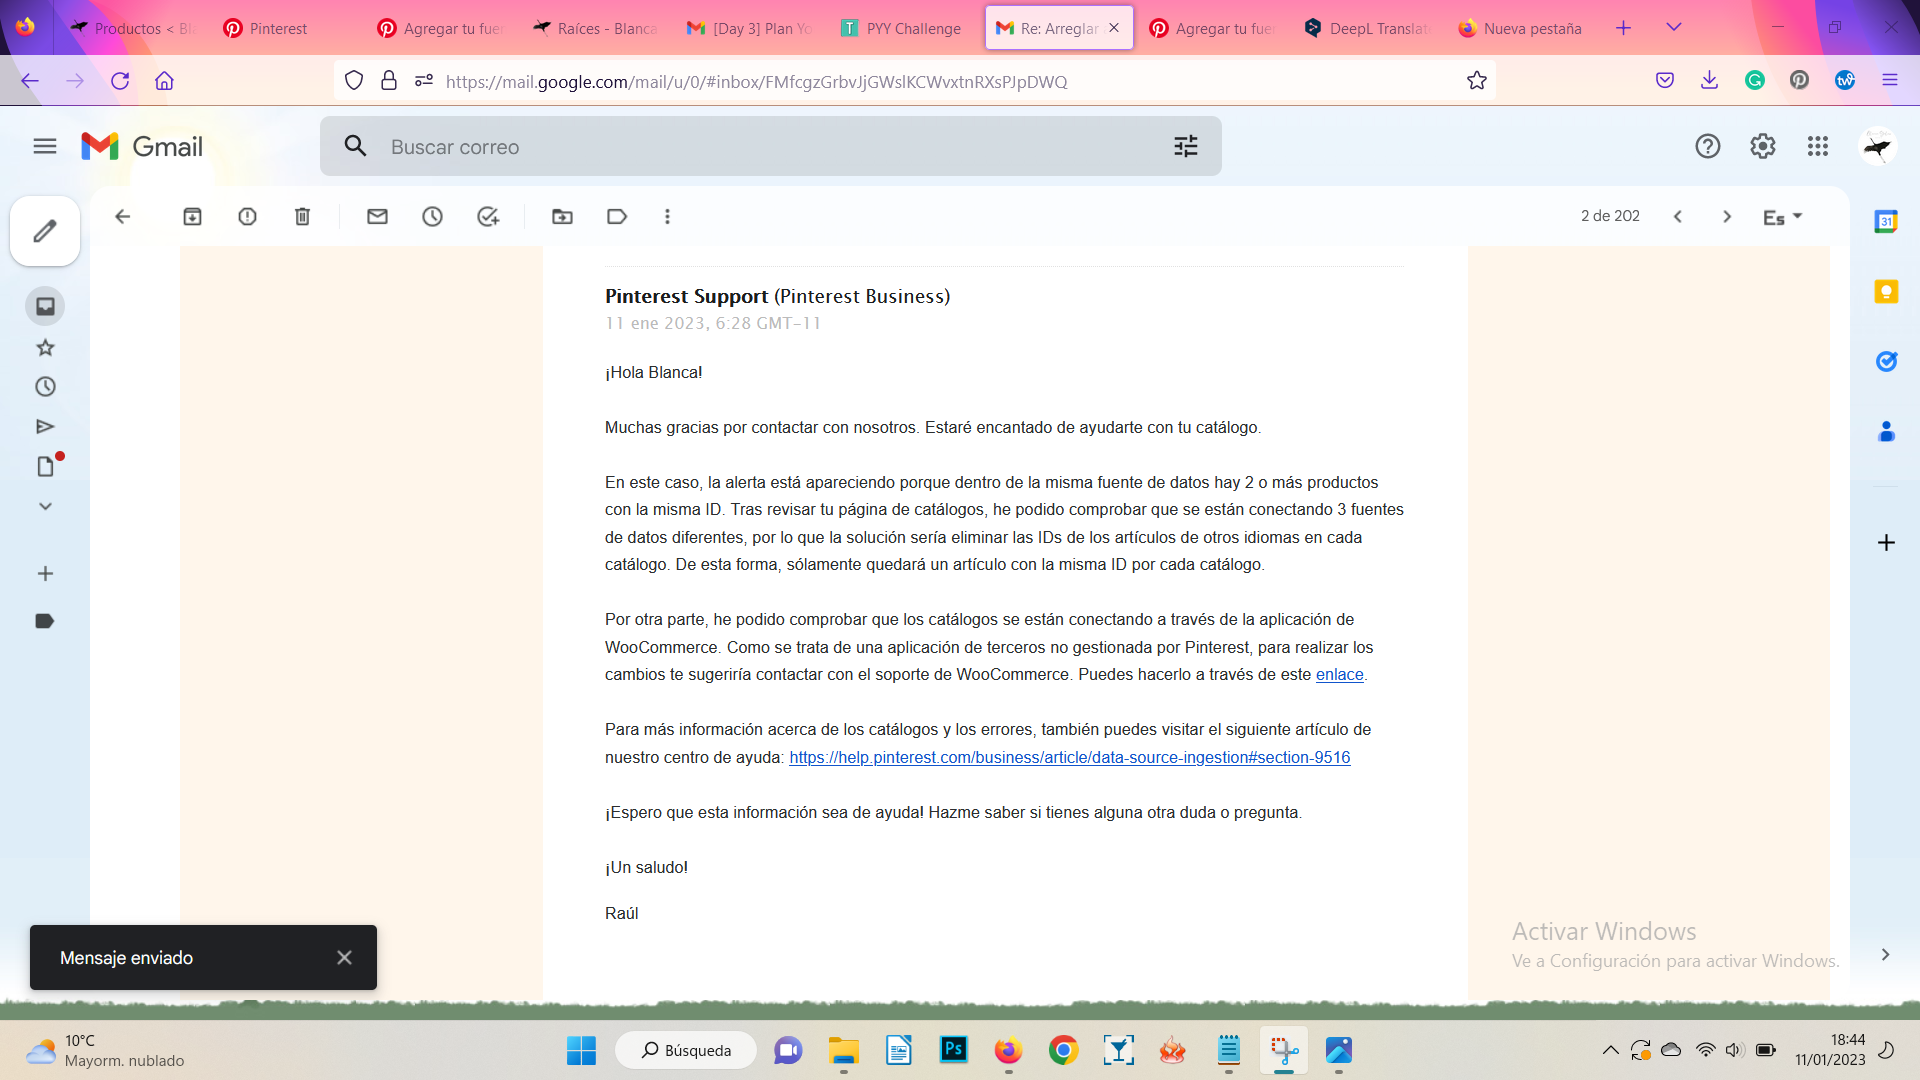This screenshot has width=1920, height=1080.
Task: Open more options three-dot menu
Action: click(x=667, y=216)
